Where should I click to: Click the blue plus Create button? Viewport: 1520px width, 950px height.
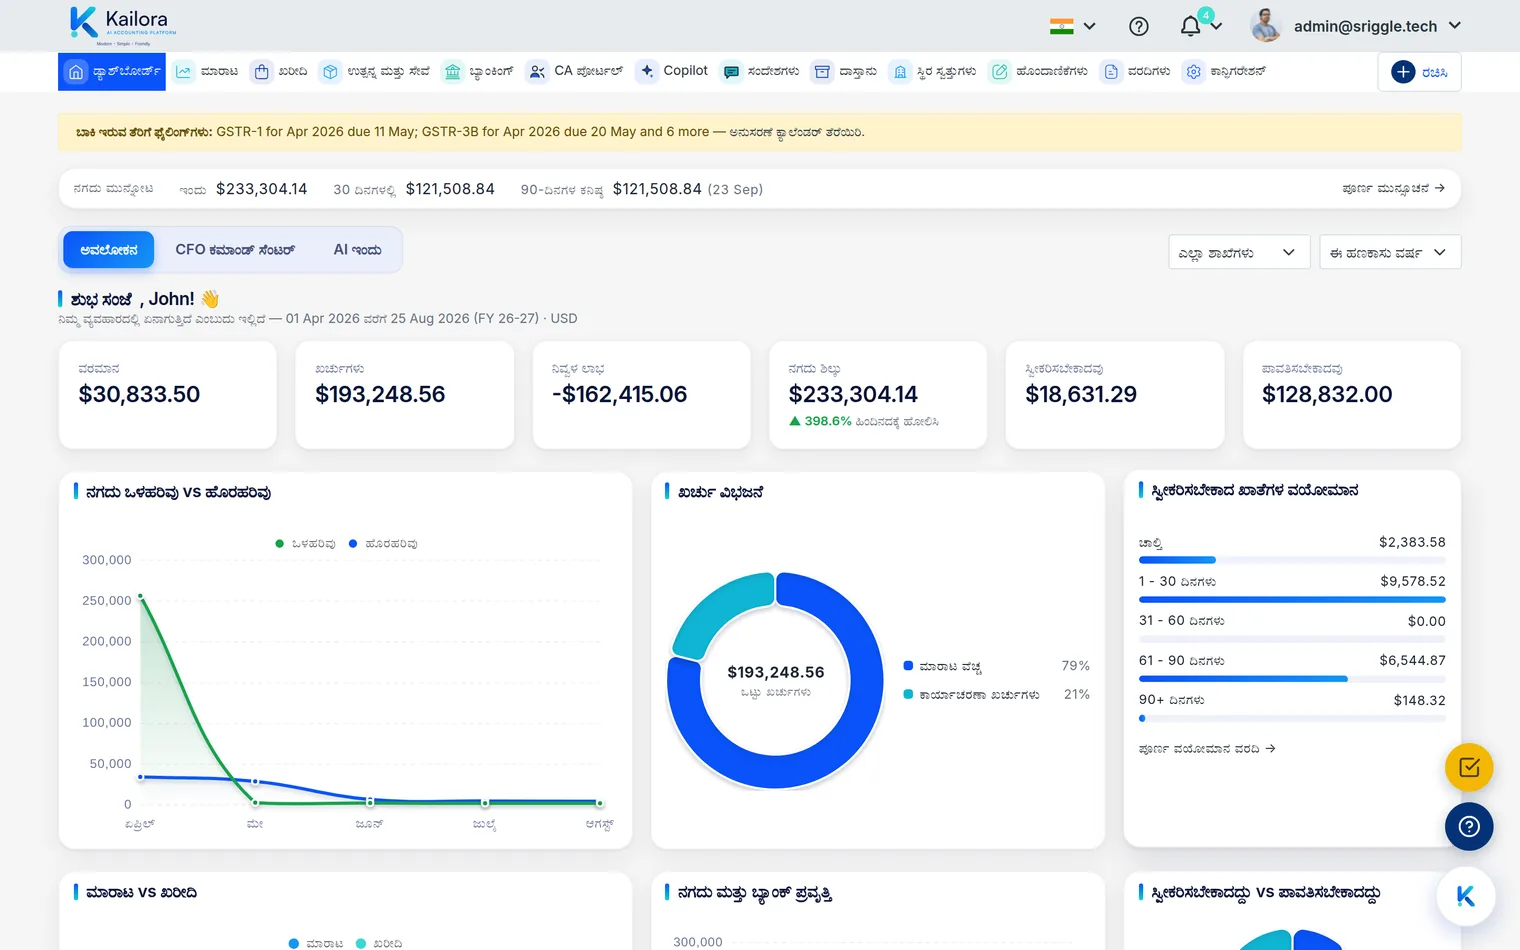click(1419, 72)
